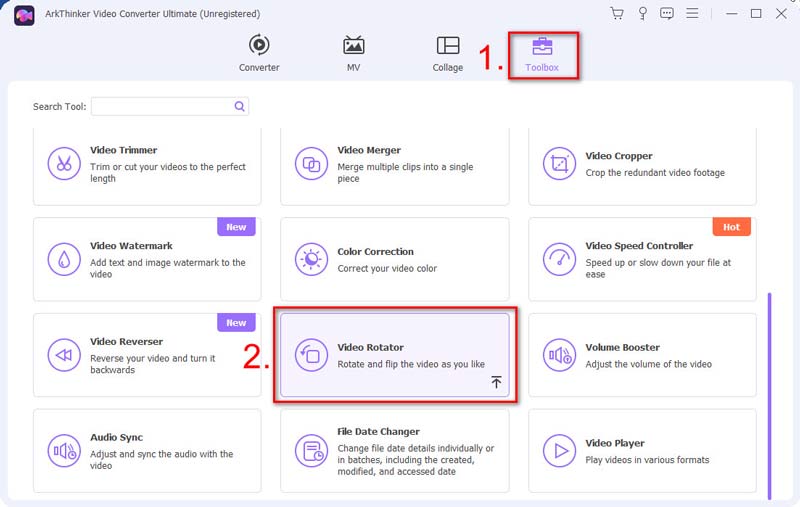Open the hamburger menu icon
Screen dimensions: 800x507
point(692,13)
